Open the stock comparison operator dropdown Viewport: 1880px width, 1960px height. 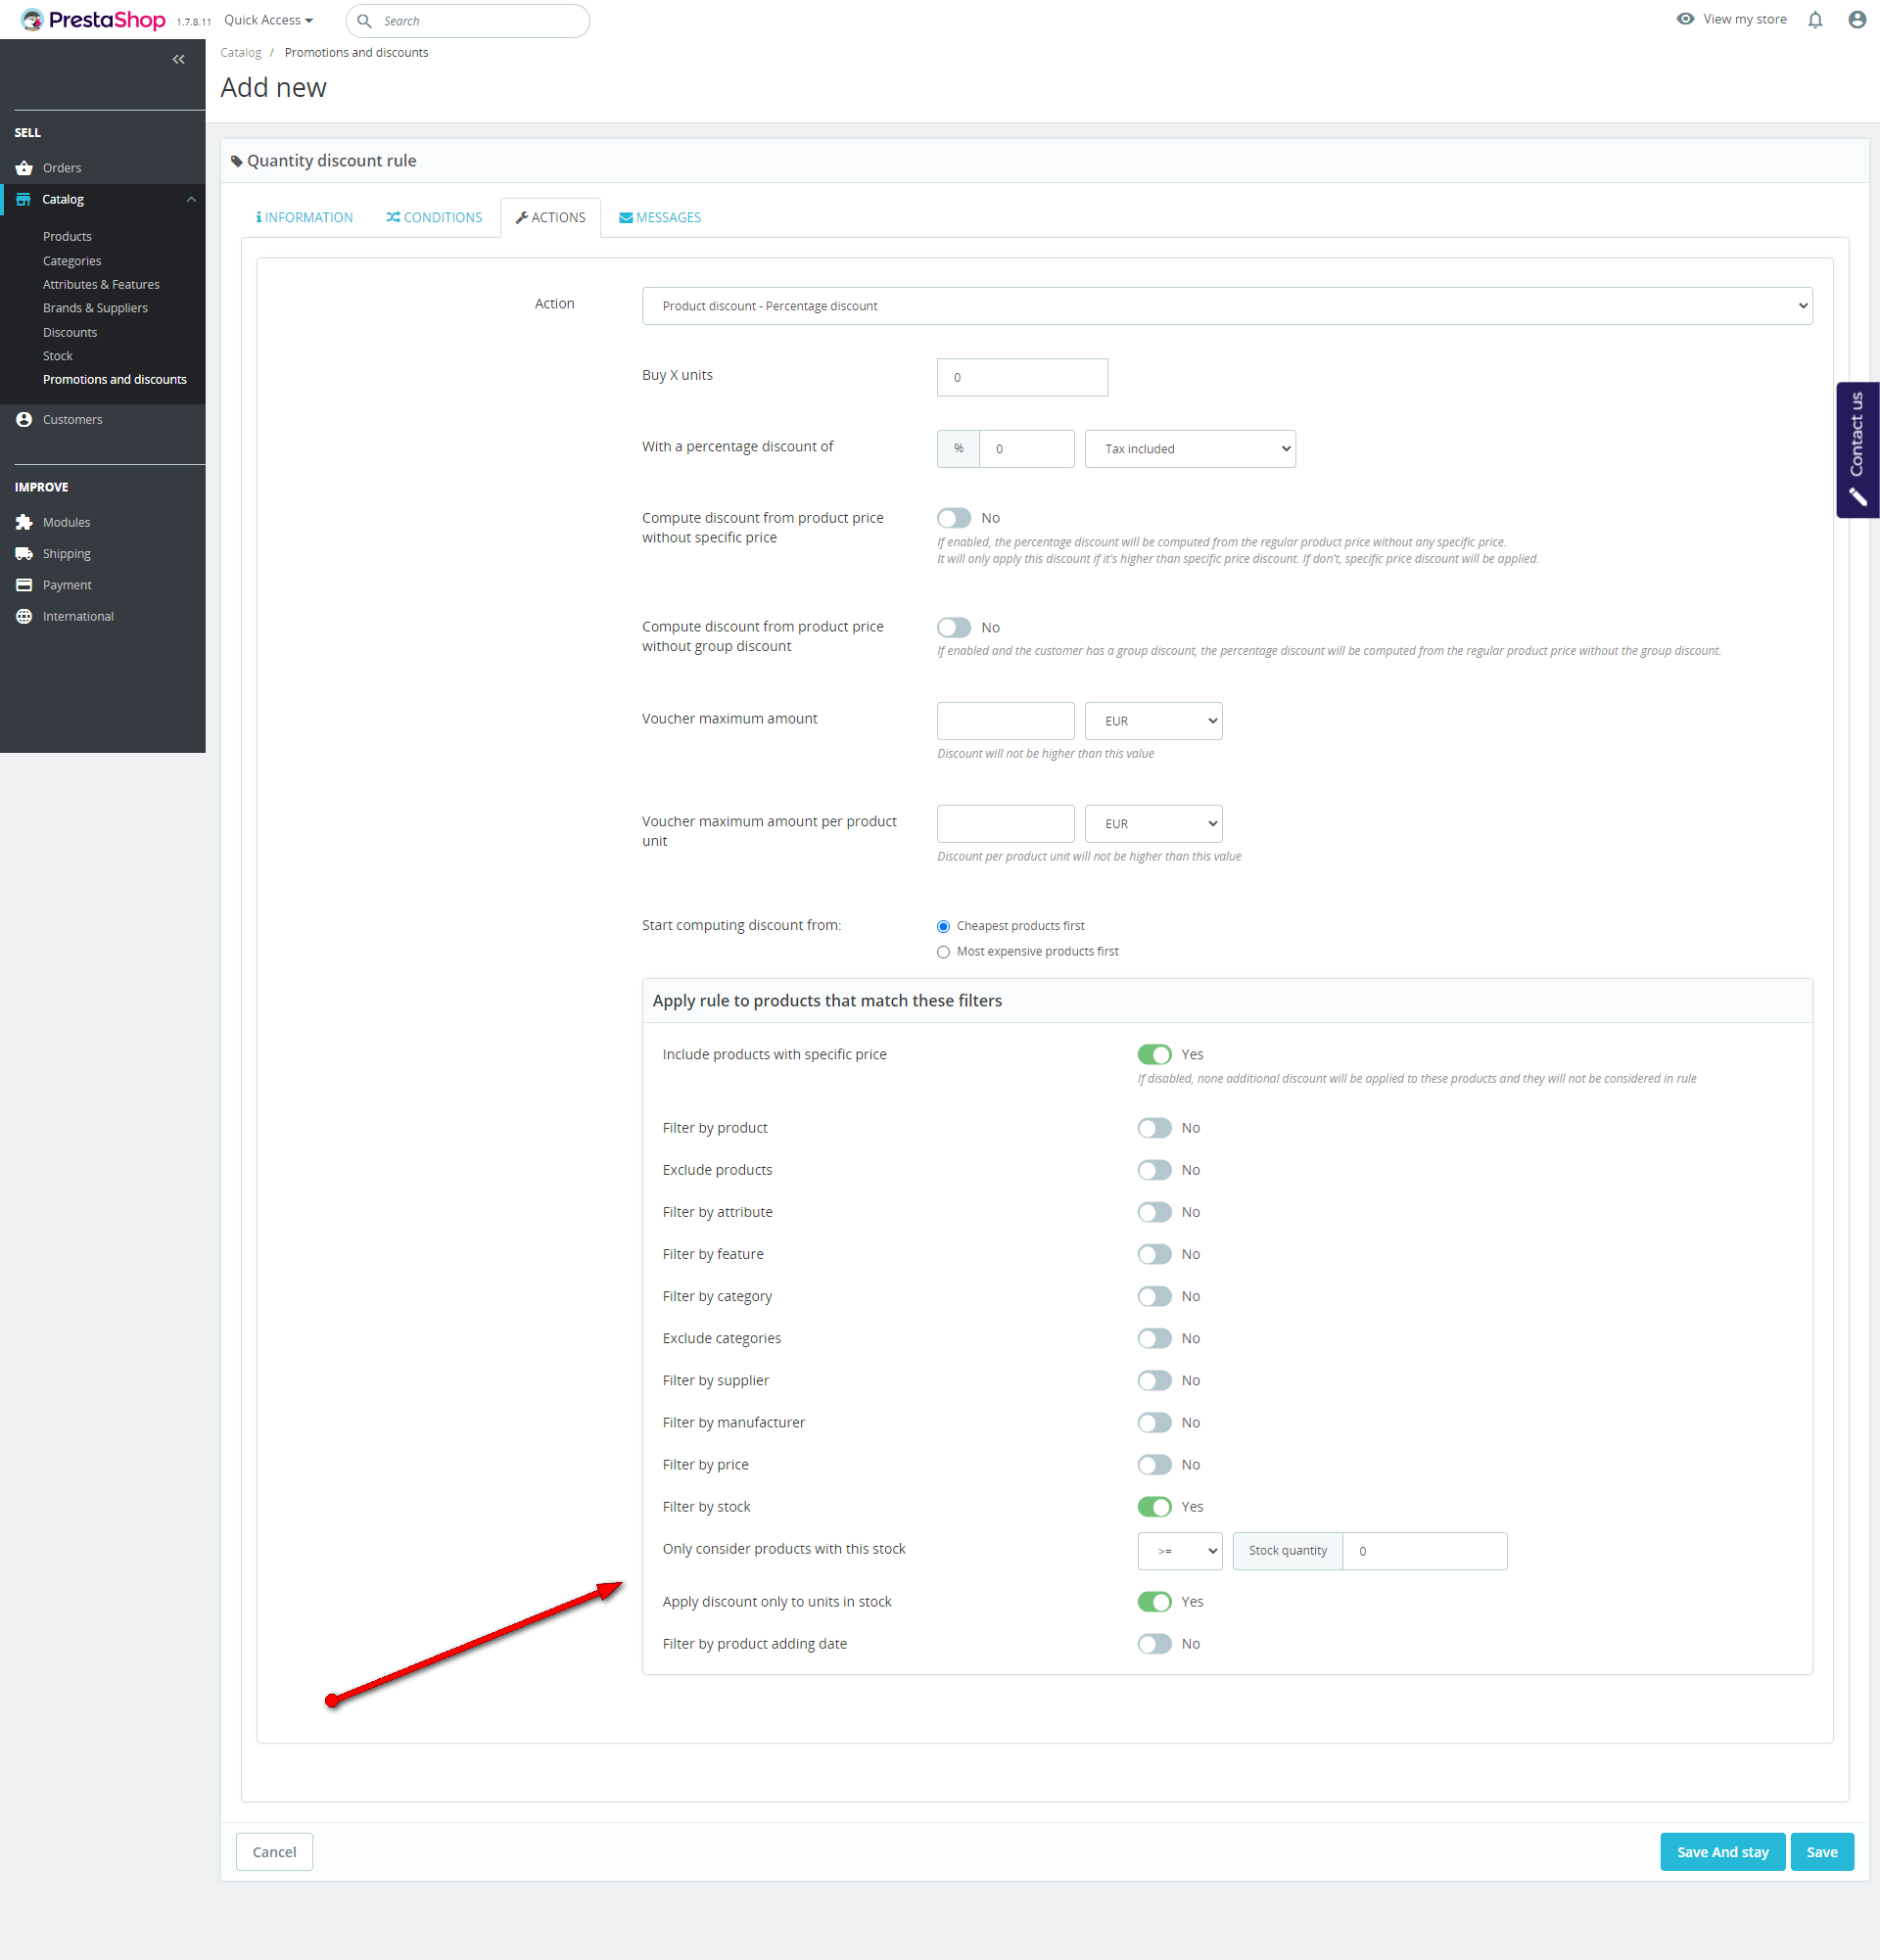pos(1179,1551)
